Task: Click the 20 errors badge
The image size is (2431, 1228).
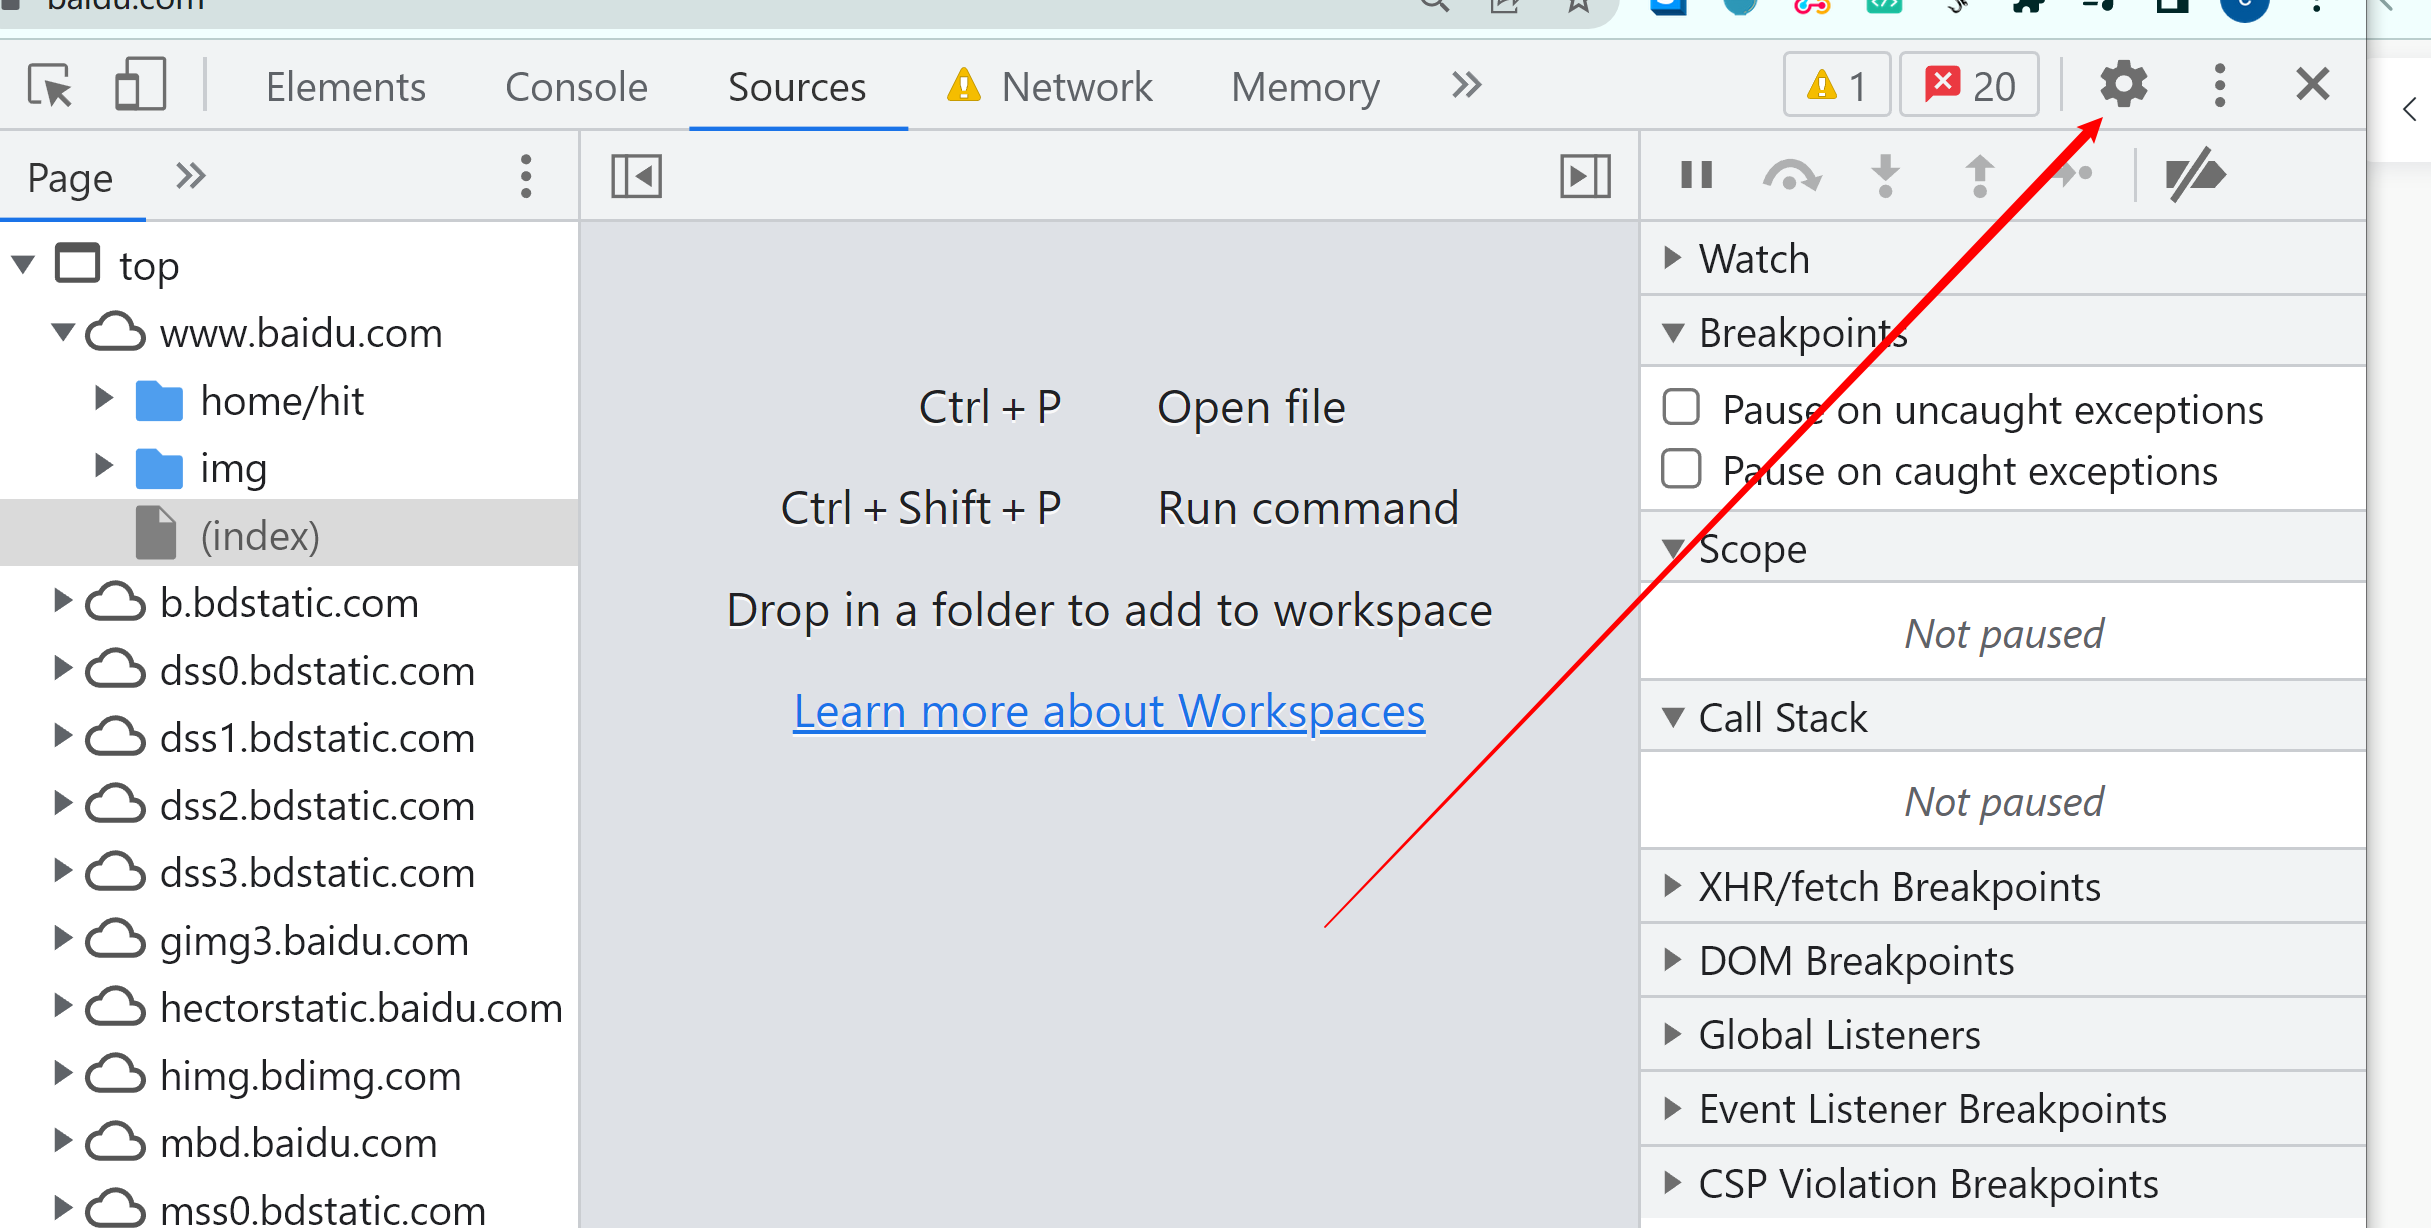Action: click(1969, 85)
